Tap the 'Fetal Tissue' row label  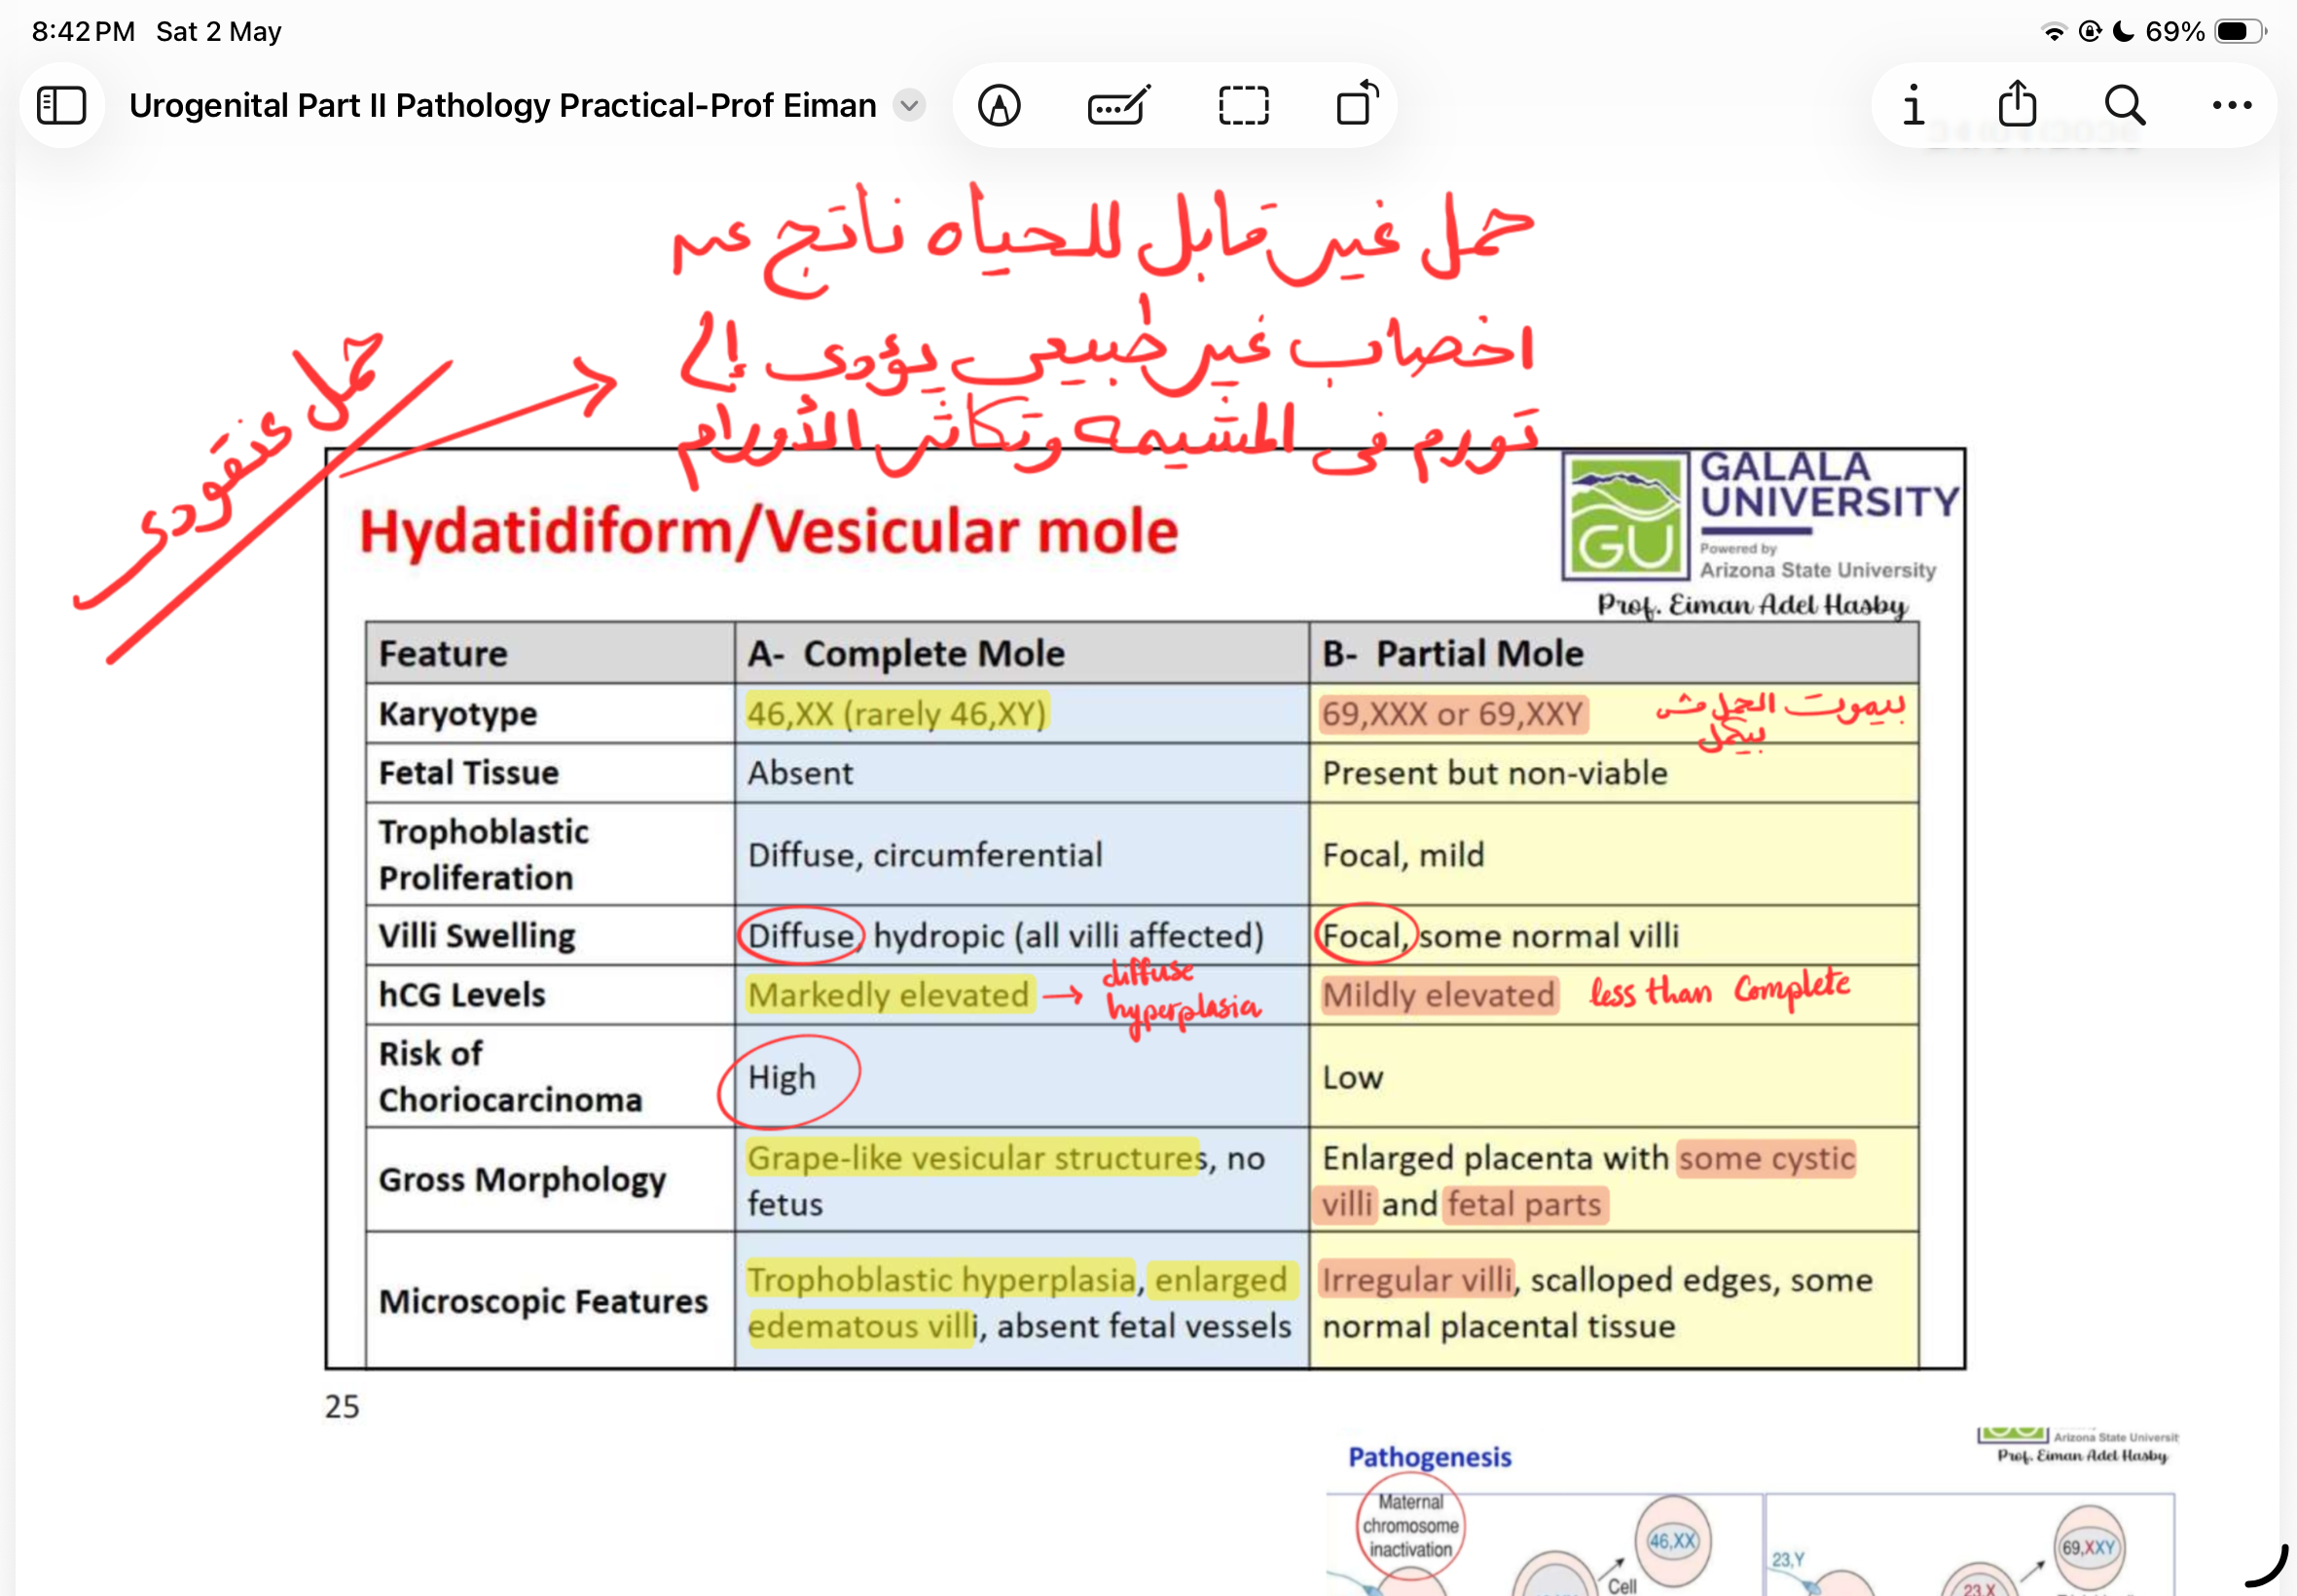[x=468, y=772]
